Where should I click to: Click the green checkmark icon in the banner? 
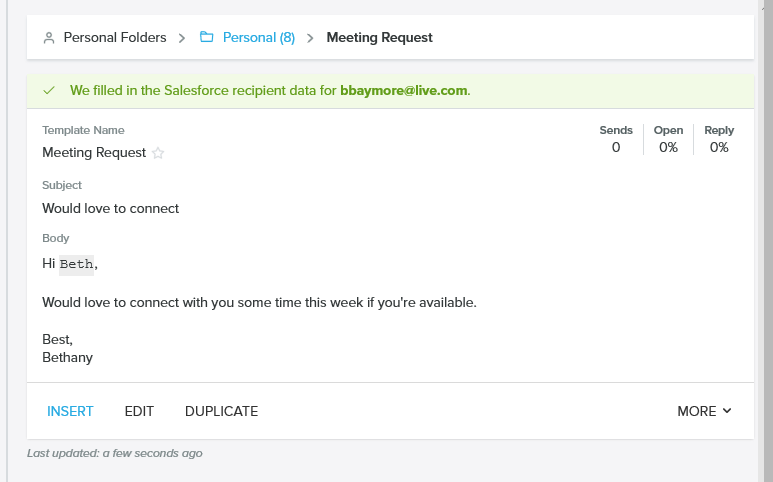coord(49,91)
